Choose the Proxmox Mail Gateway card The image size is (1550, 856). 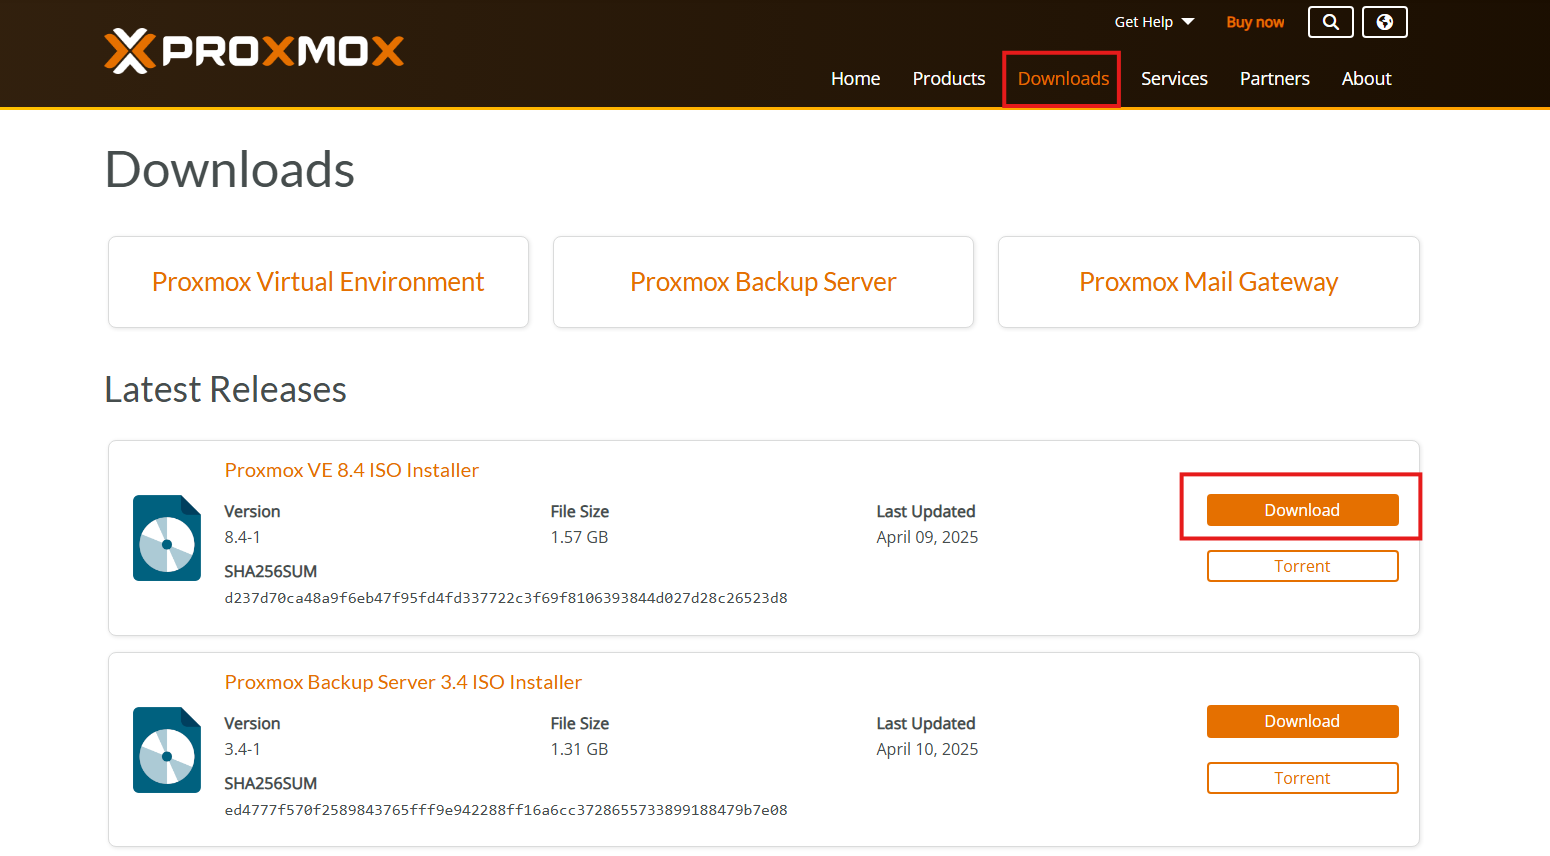click(1208, 282)
